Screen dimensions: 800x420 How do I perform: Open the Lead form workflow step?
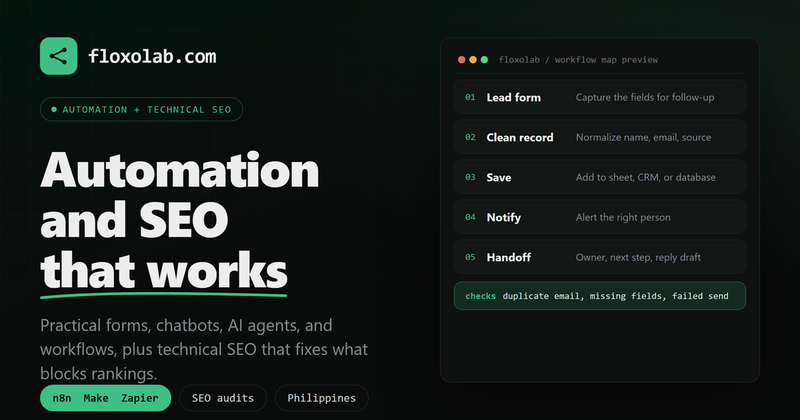599,97
